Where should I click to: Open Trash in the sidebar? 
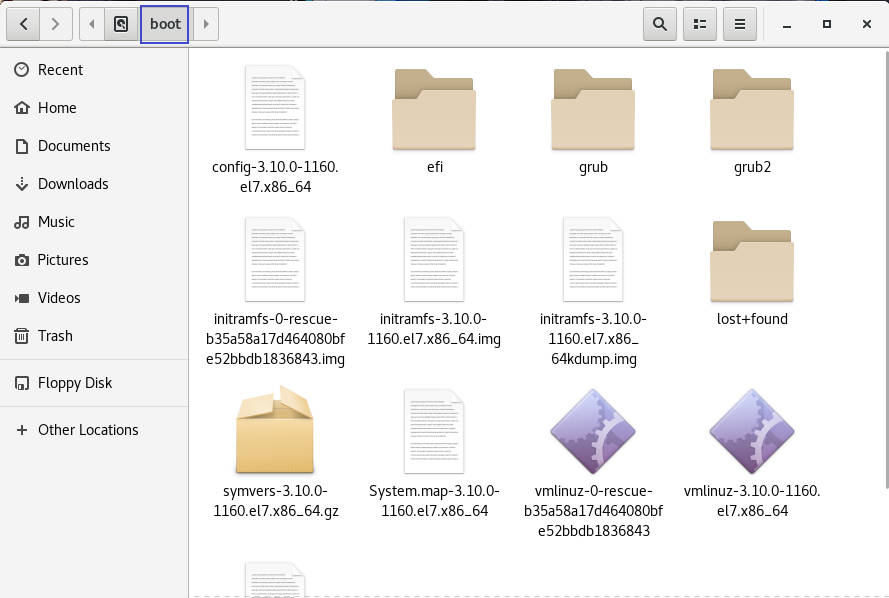[94, 336]
